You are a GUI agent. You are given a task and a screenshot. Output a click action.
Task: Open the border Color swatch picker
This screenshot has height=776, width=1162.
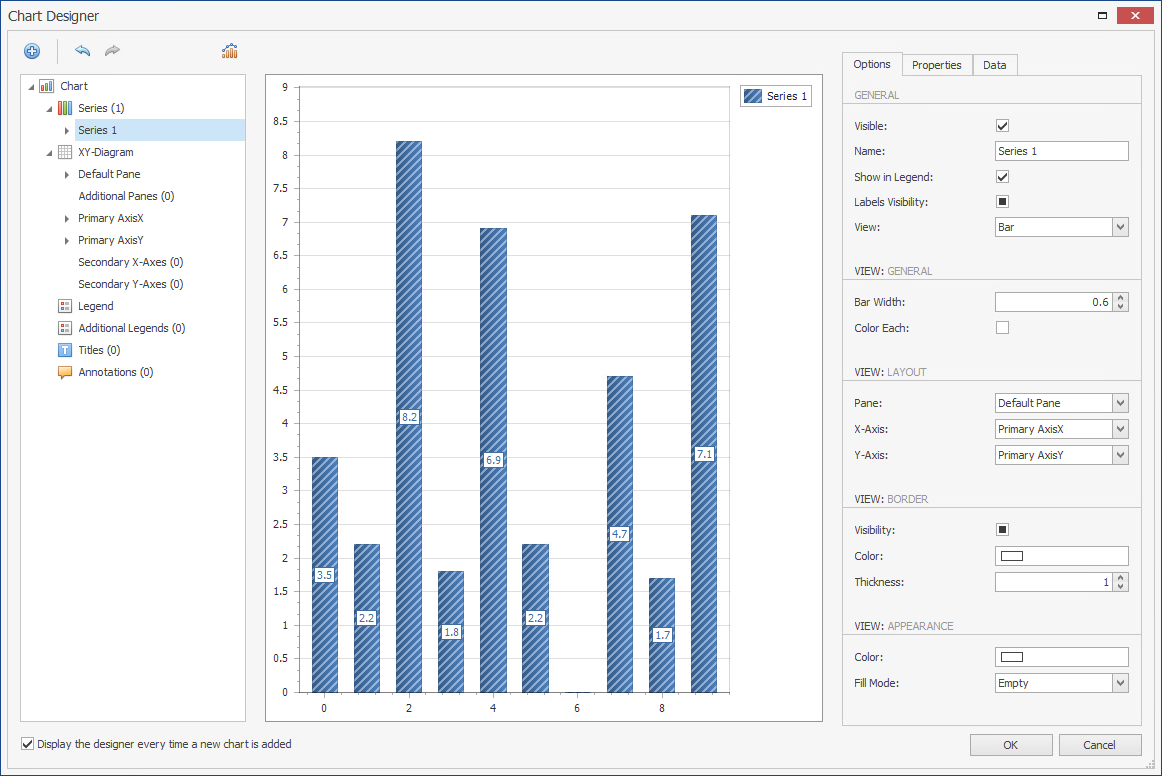[x=1061, y=556]
